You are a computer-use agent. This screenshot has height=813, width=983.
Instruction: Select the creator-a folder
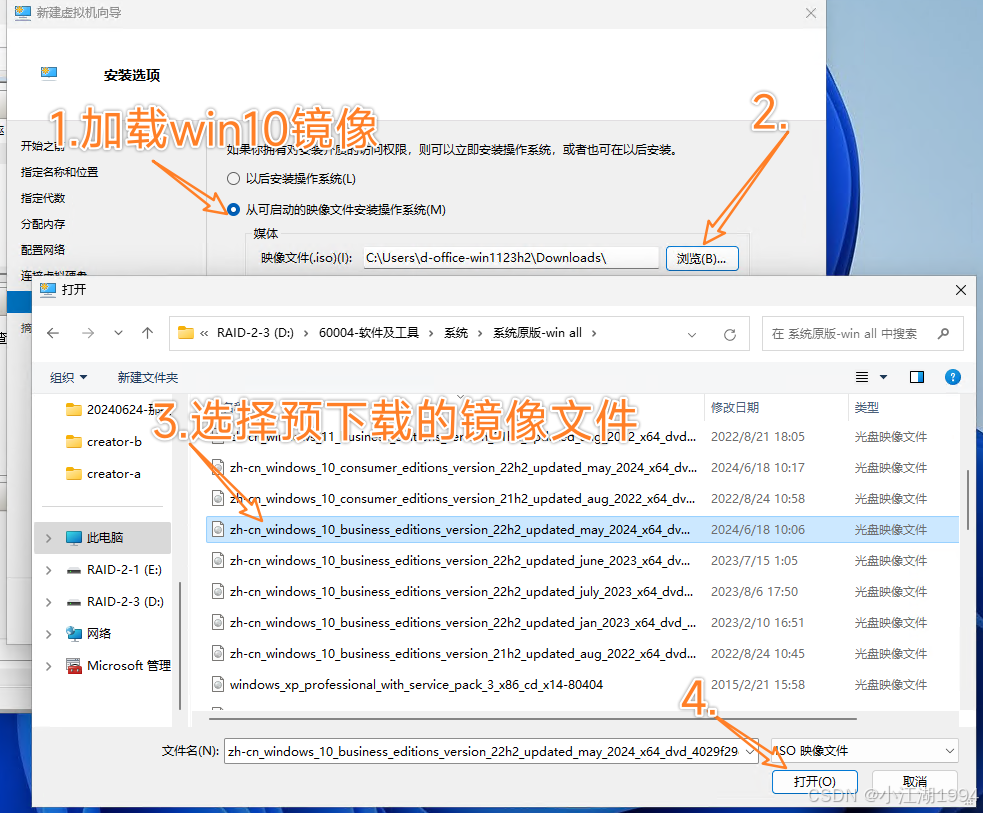coord(103,474)
